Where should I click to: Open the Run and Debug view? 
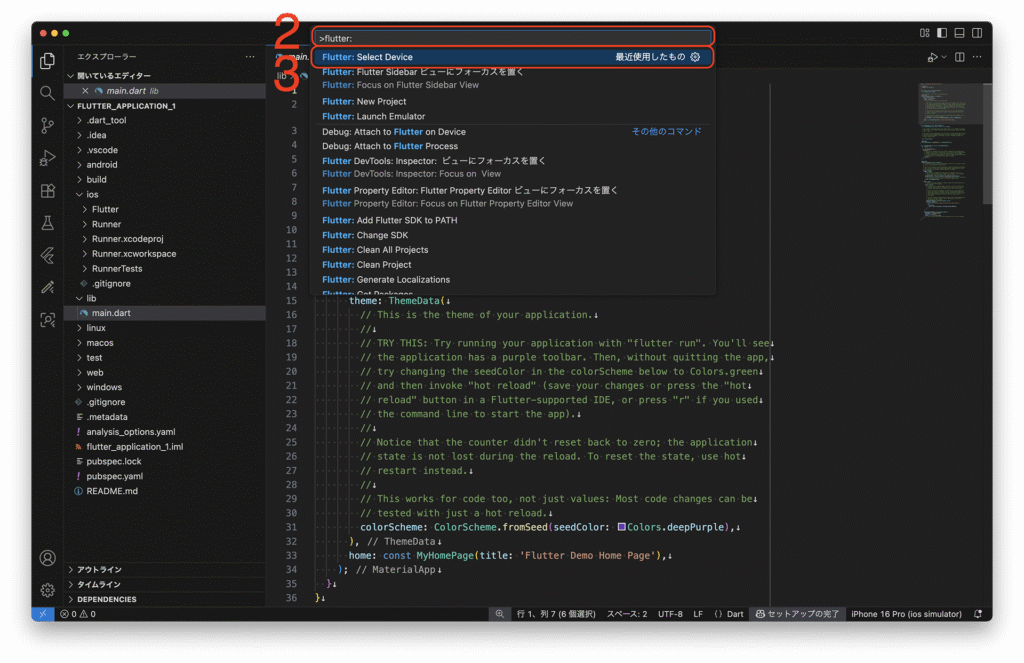pos(47,158)
